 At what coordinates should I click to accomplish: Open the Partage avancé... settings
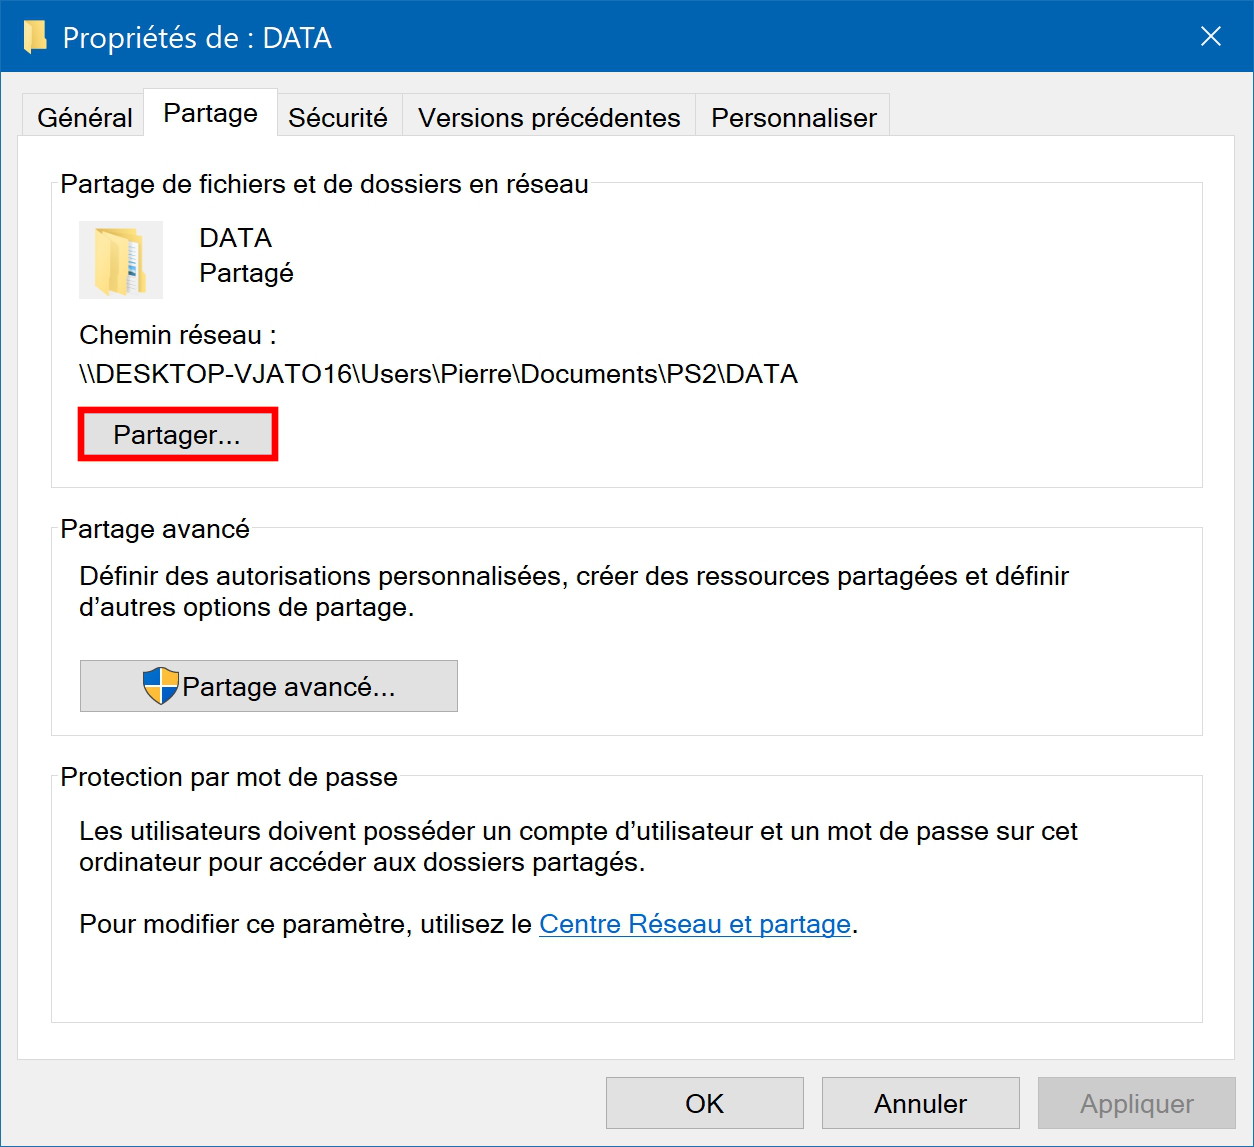[x=269, y=686]
